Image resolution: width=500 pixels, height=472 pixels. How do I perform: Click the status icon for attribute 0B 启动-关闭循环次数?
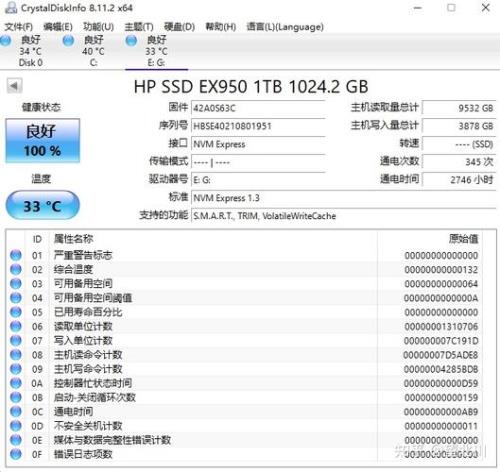[16, 397]
